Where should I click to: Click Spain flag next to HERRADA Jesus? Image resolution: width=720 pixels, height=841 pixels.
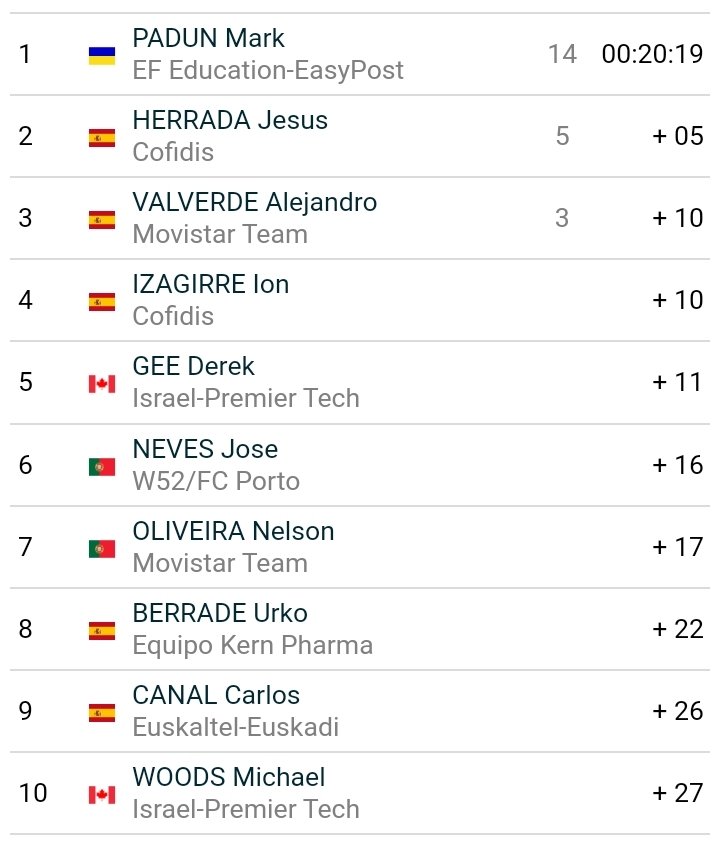tap(101, 138)
